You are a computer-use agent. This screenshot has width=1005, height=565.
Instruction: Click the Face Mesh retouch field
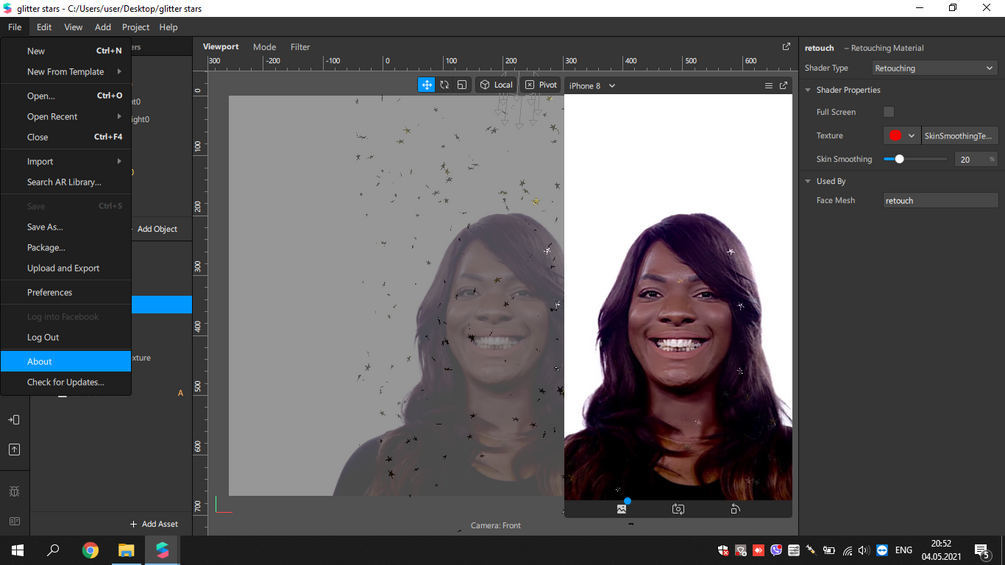940,201
